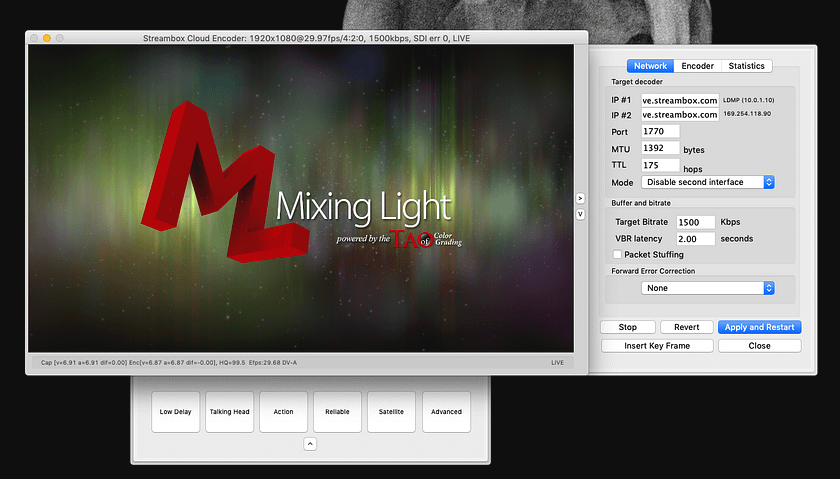
Task: Select the Action preset
Action: coord(283,411)
